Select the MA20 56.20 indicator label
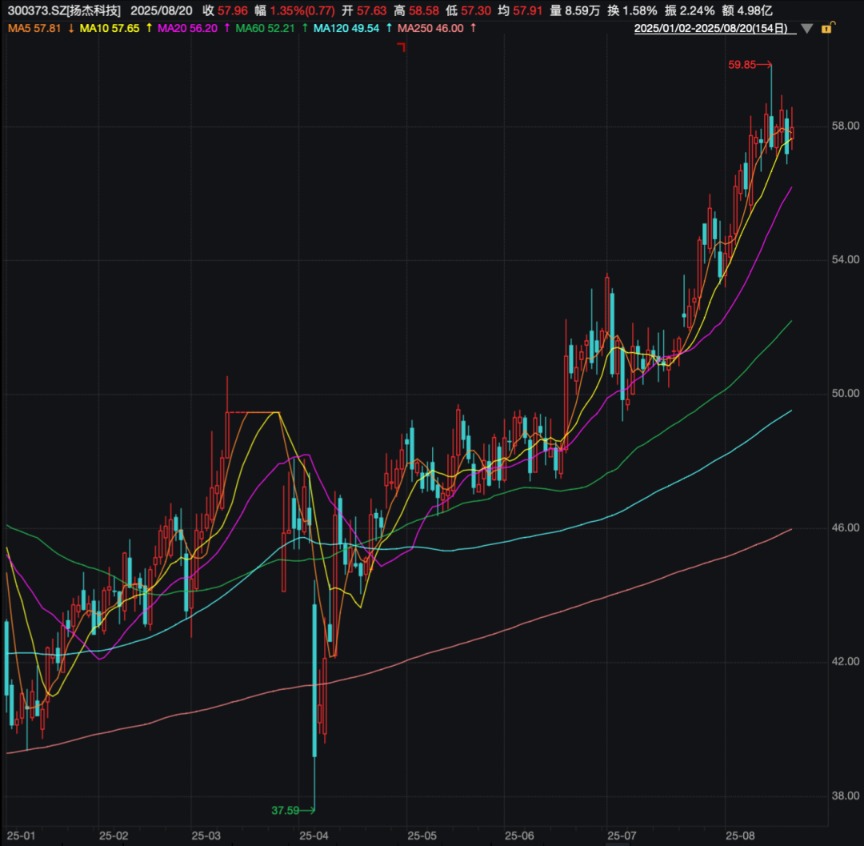 coord(187,29)
